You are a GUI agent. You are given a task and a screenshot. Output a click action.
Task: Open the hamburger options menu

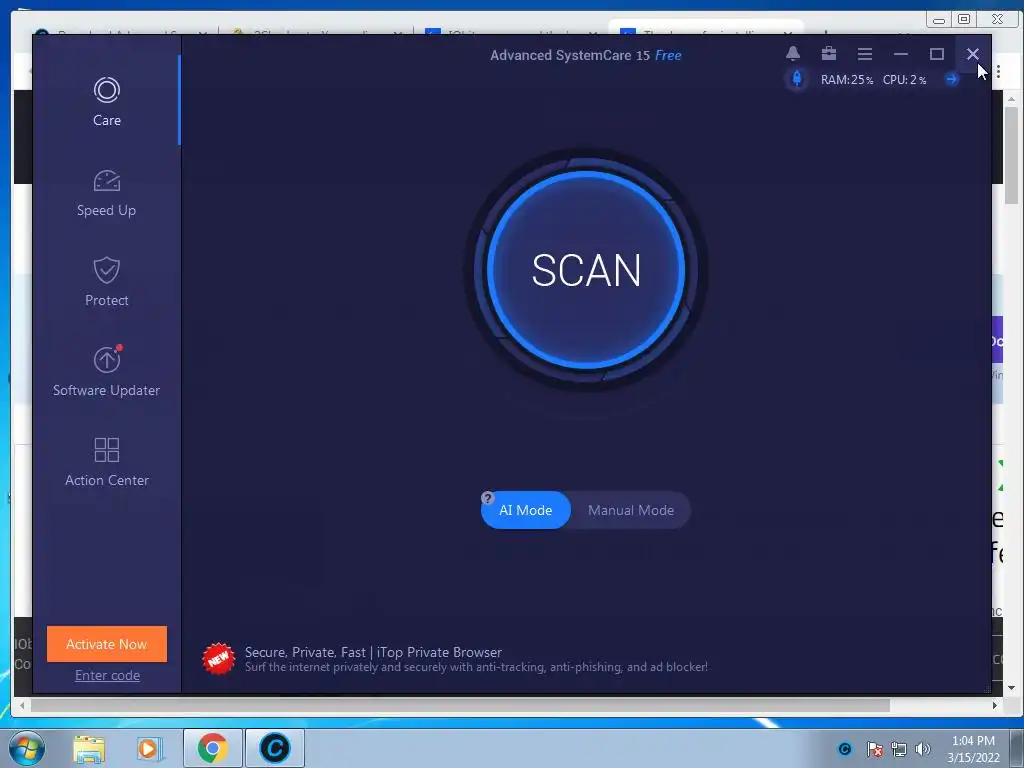tap(865, 54)
